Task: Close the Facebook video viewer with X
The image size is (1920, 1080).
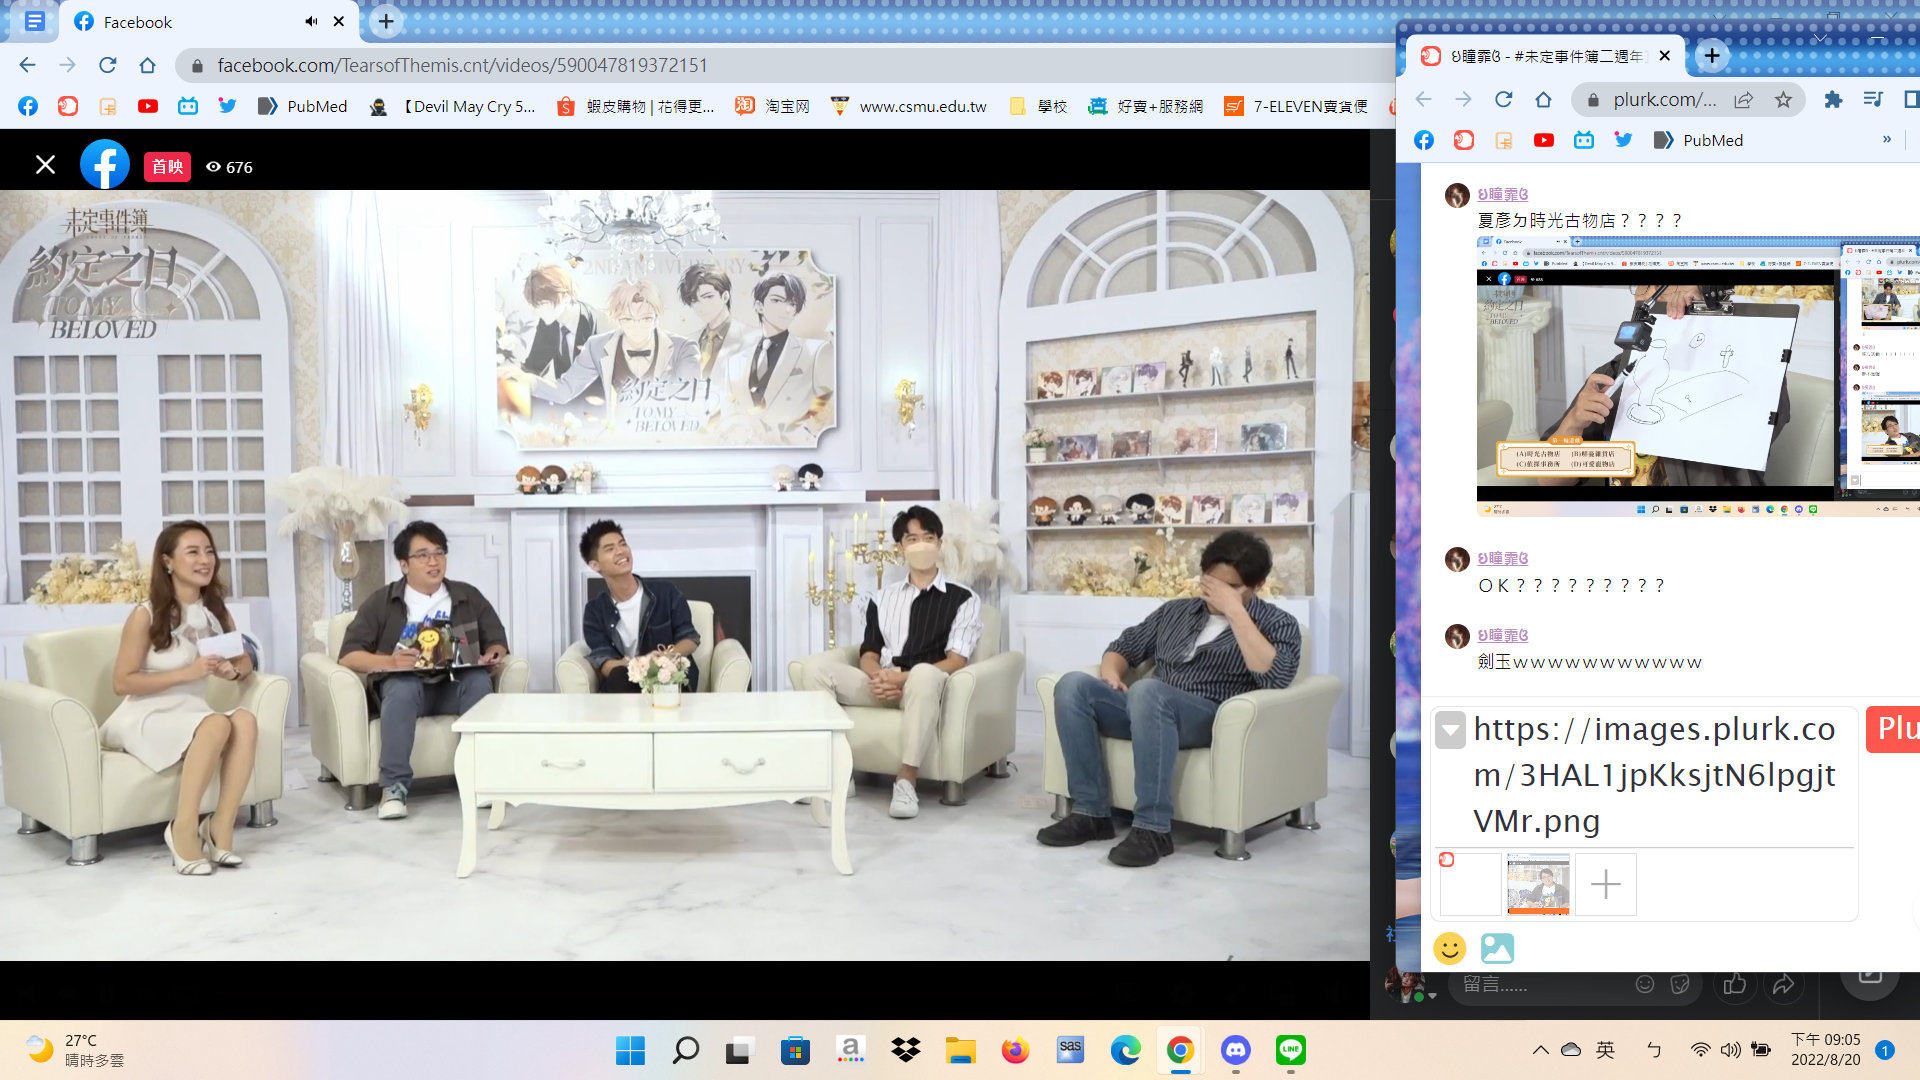Action: click(45, 165)
